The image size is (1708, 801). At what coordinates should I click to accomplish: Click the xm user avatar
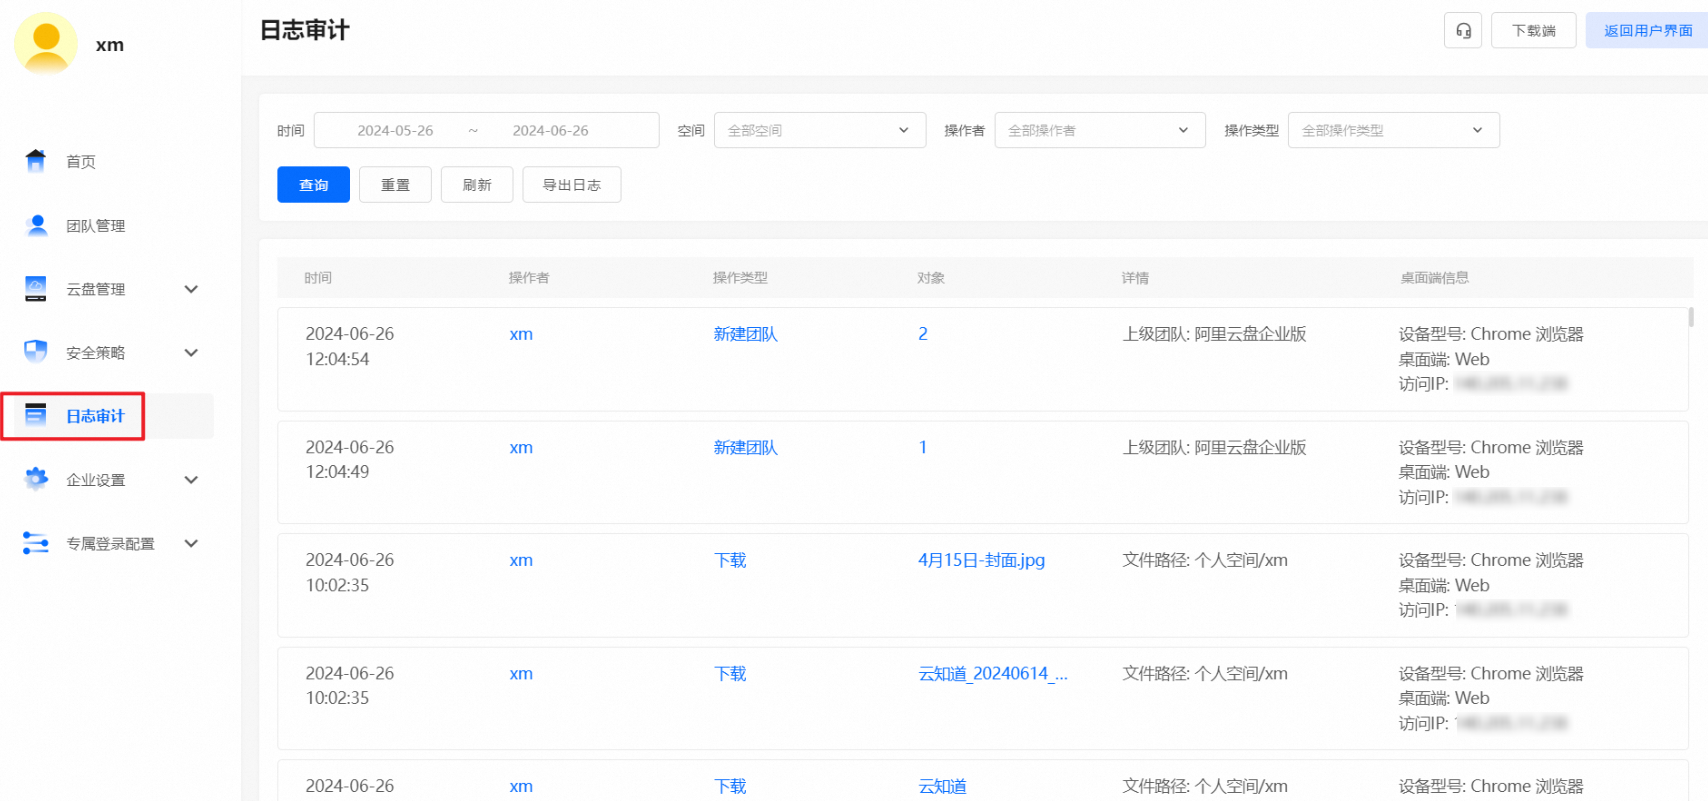click(x=46, y=44)
